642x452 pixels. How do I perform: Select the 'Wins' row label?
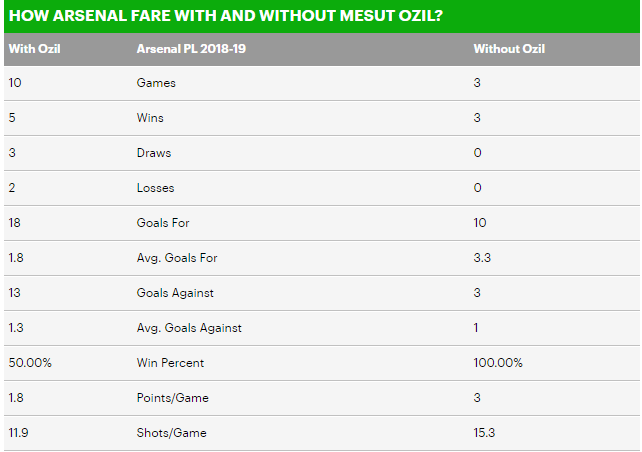(151, 118)
